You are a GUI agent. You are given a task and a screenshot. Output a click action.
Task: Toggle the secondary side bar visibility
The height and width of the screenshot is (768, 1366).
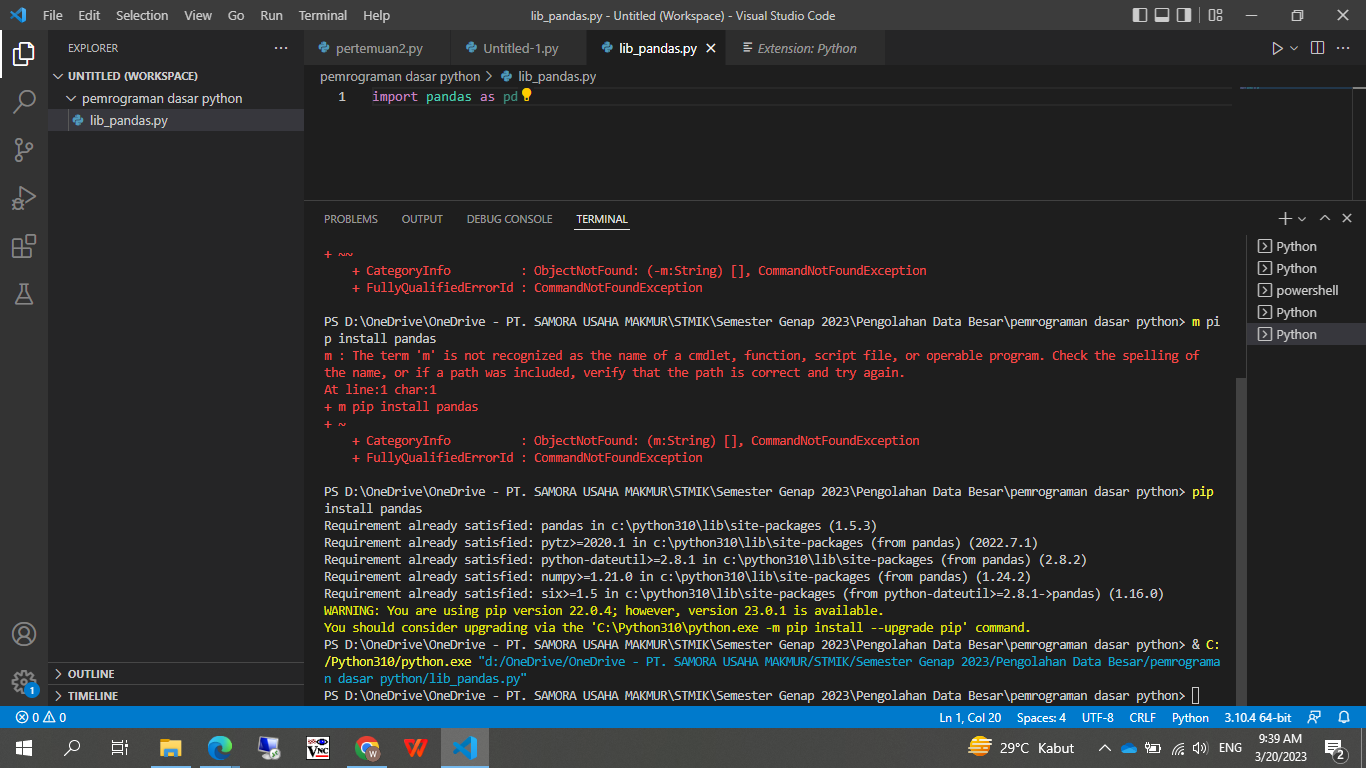[1185, 15]
